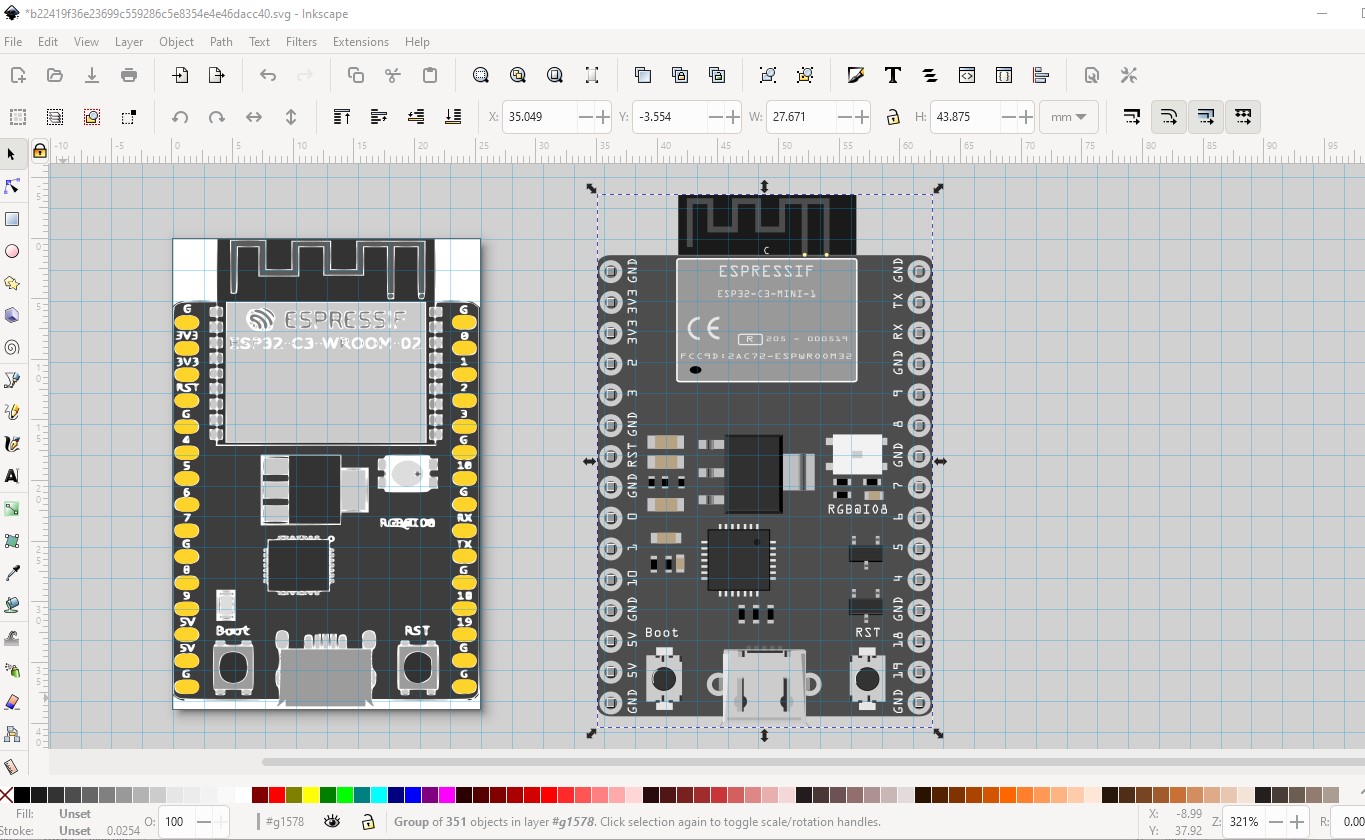Click the Save document icon
The image size is (1365, 840).
click(92, 75)
